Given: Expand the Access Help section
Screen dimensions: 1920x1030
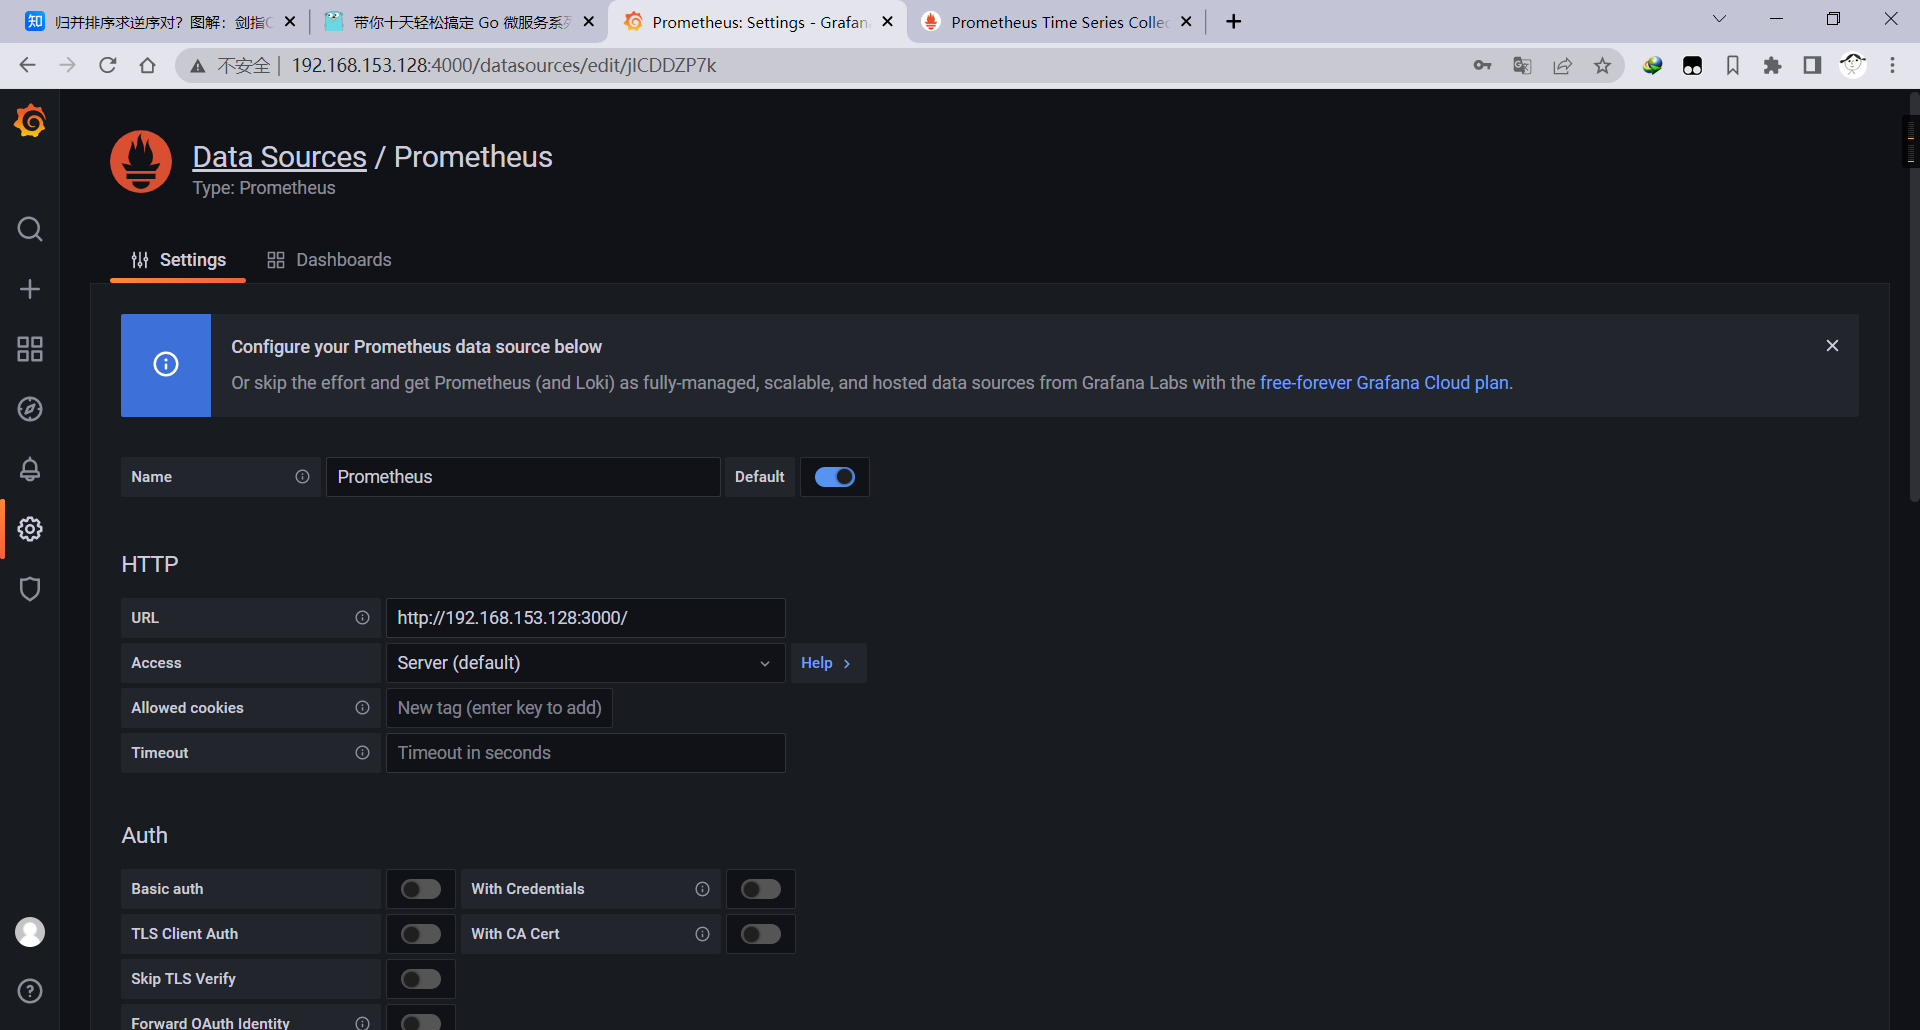Looking at the screenshot, I should 827,663.
